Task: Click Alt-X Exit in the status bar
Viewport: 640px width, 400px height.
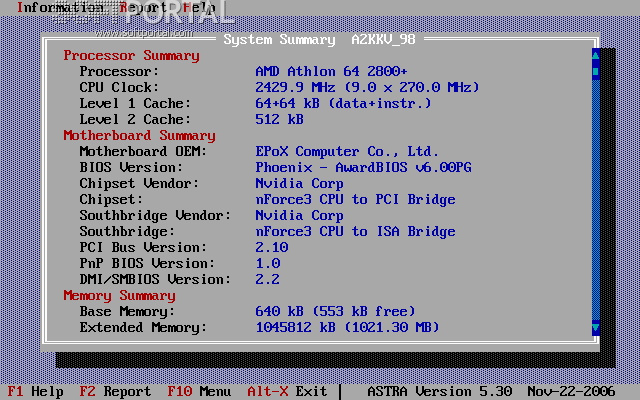Action: 287,391
